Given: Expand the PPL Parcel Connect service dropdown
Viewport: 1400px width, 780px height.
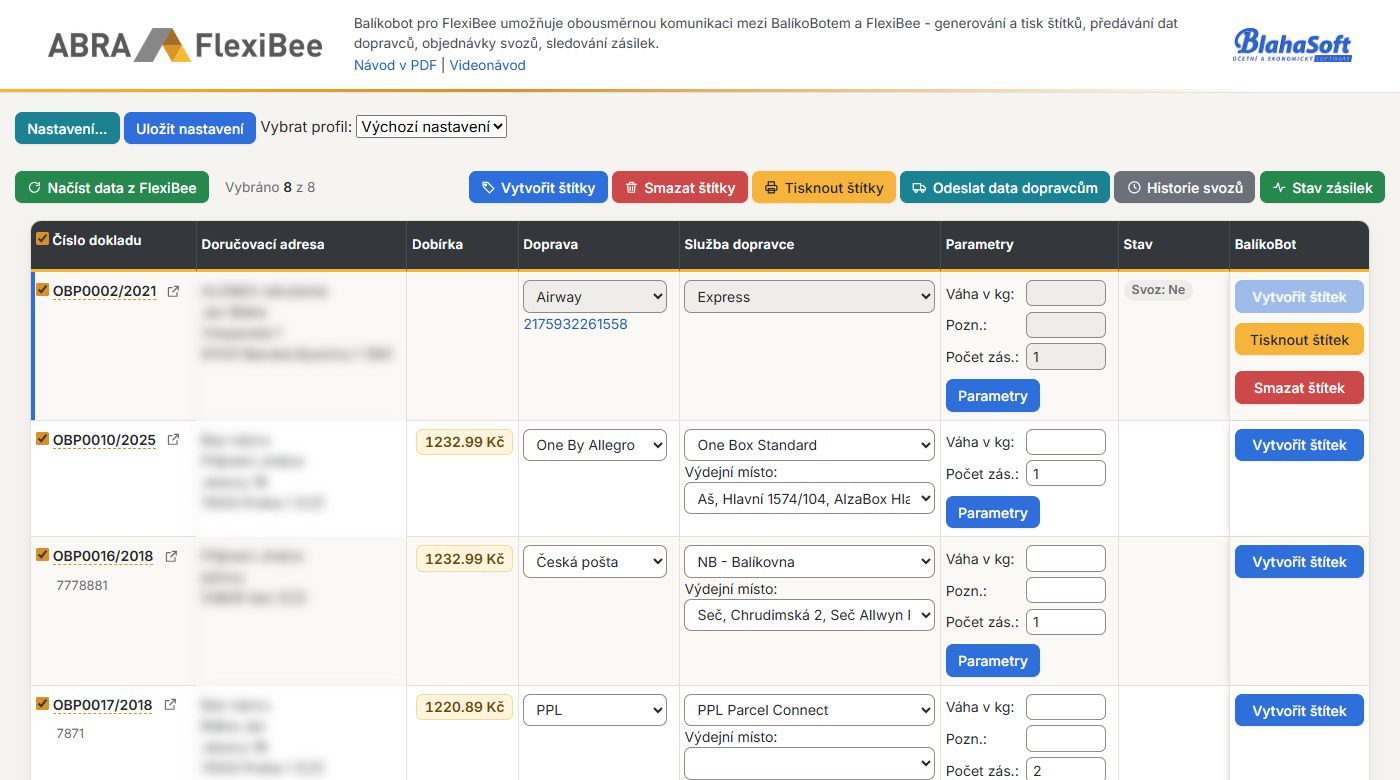Looking at the screenshot, I should click(x=809, y=710).
